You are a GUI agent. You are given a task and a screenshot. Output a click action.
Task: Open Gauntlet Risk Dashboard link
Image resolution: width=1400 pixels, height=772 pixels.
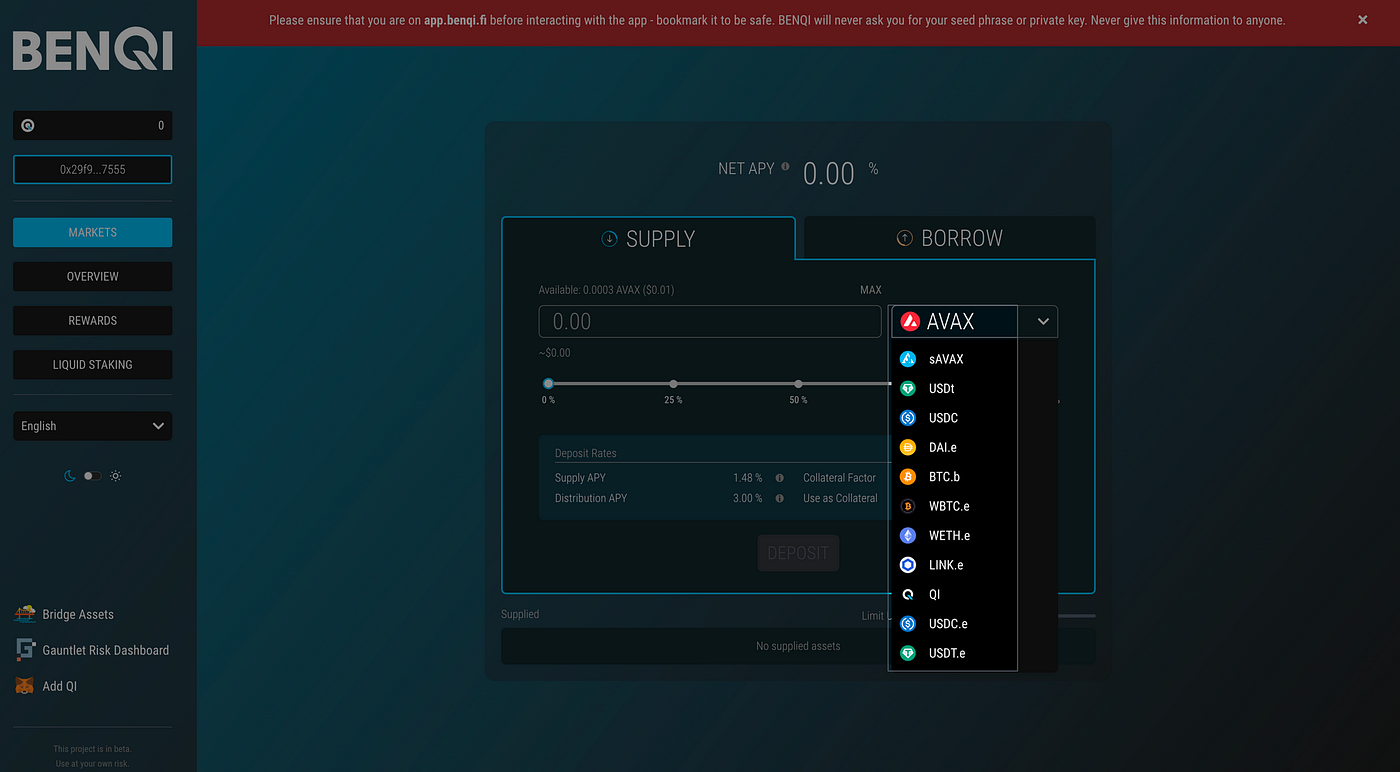click(x=106, y=650)
